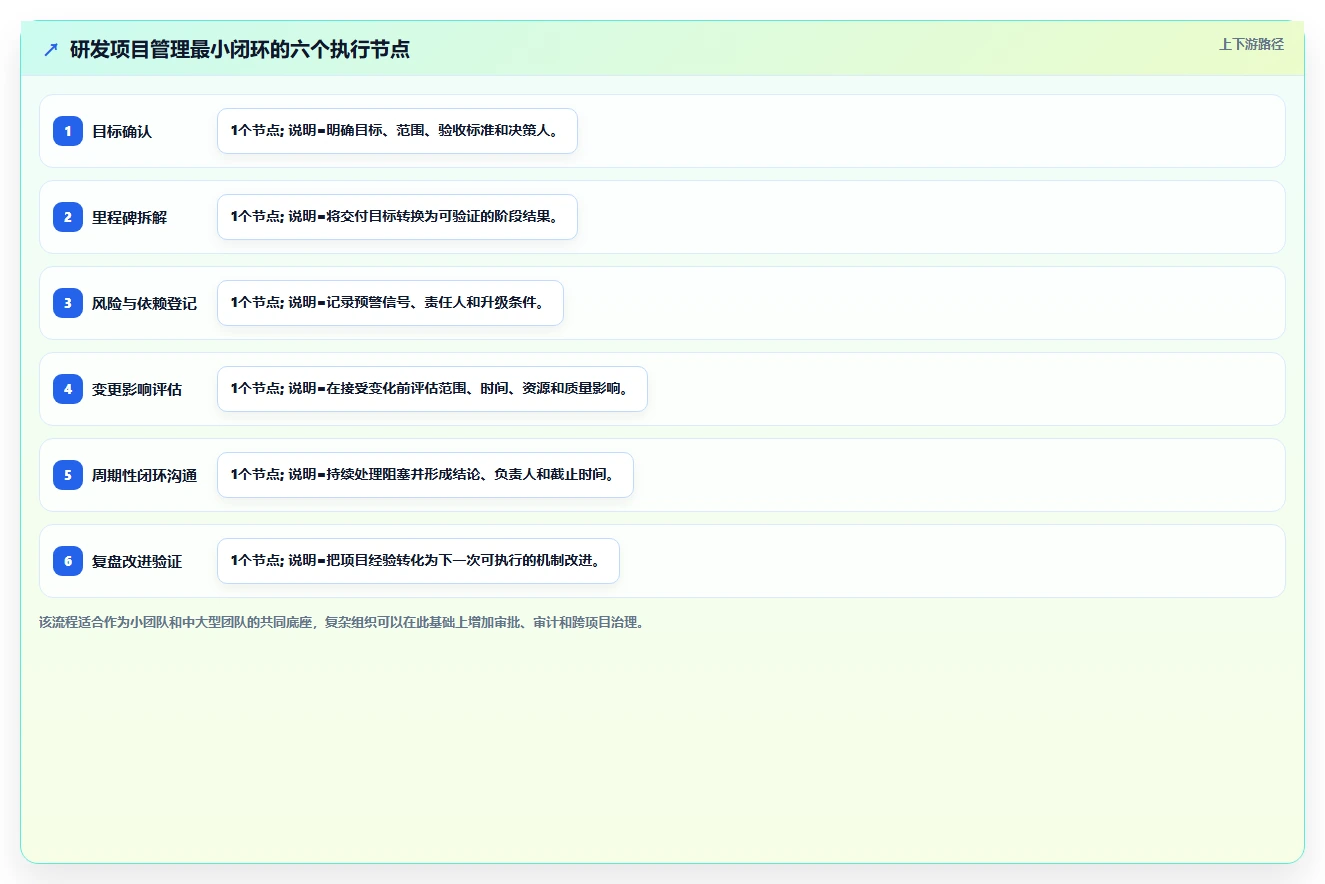Select the number 1 step badge
The image size is (1325, 884).
pyautogui.click(x=68, y=131)
